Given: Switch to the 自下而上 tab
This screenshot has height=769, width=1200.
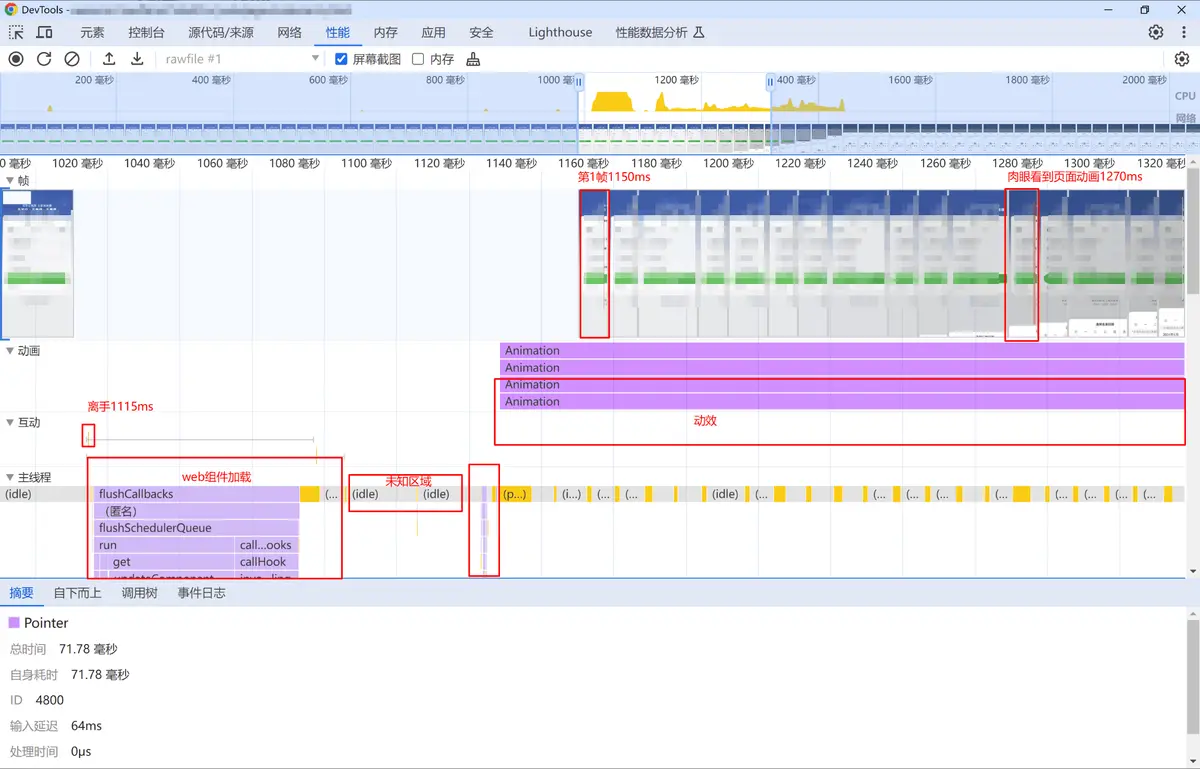Looking at the screenshot, I should pos(77,593).
